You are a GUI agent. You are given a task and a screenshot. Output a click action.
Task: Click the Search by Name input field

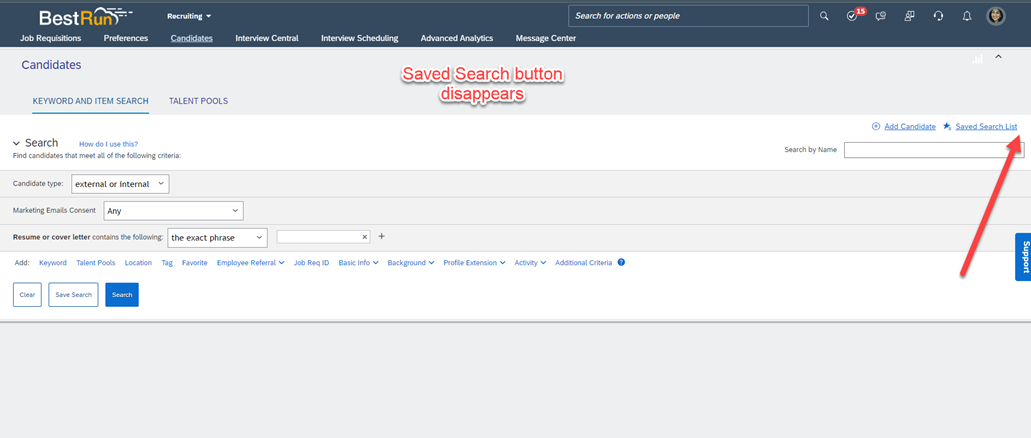pos(934,150)
